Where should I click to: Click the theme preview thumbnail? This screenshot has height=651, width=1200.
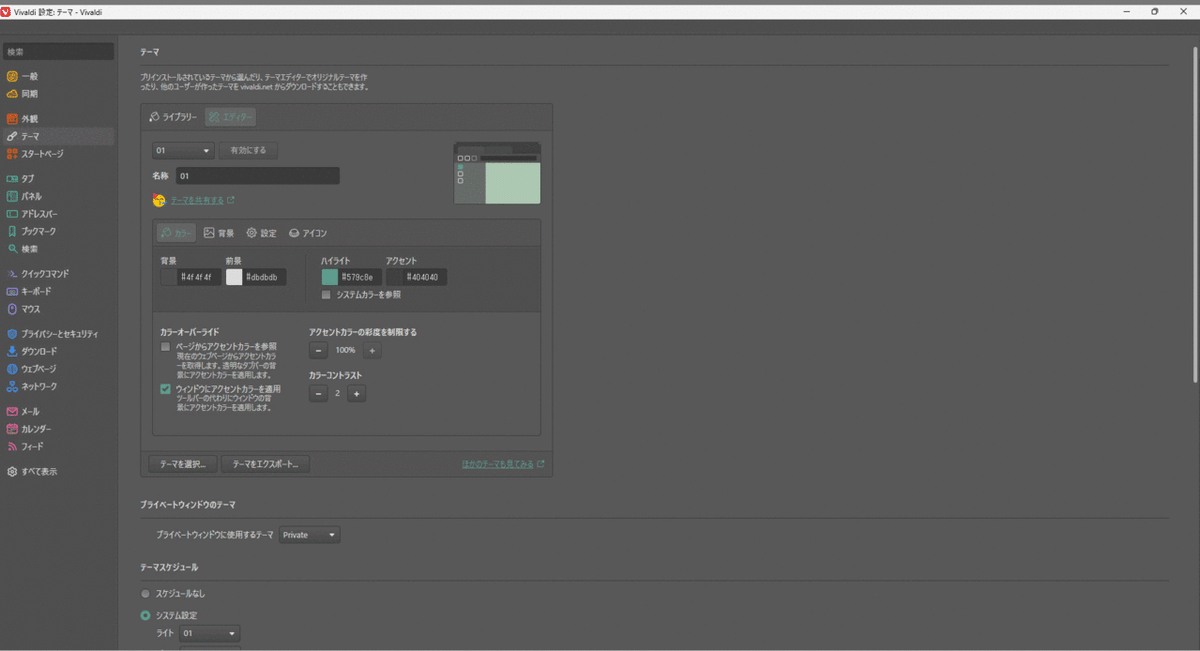(497, 173)
